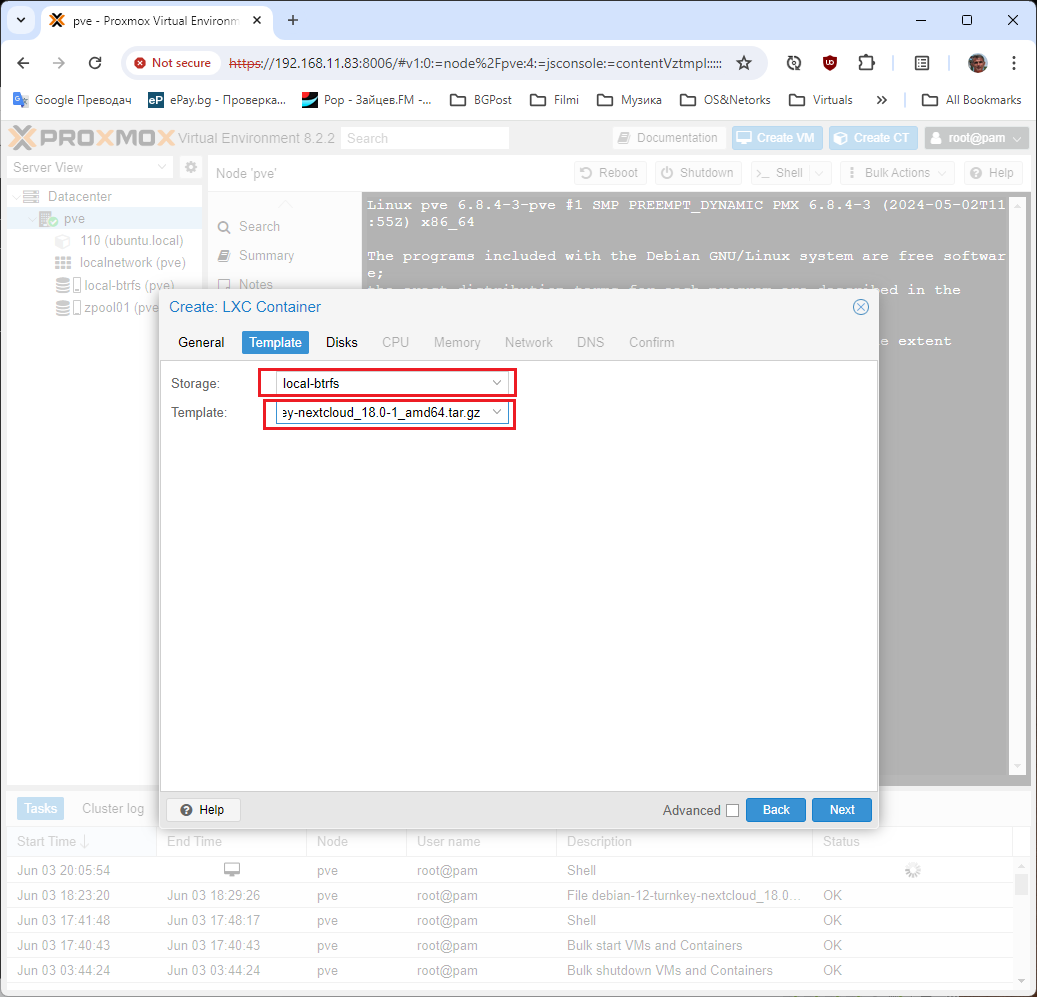Collapse the pve node in tree
1037x997 pixels.
31,219
